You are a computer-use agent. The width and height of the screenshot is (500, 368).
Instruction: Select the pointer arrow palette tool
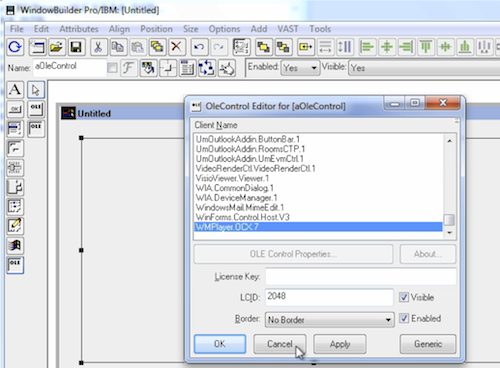[36, 90]
